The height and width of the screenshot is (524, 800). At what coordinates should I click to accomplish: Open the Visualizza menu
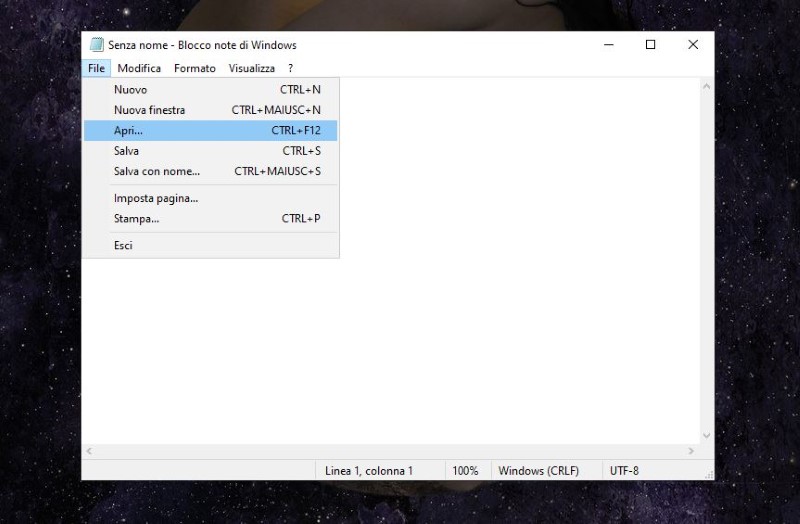tap(251, 68)
